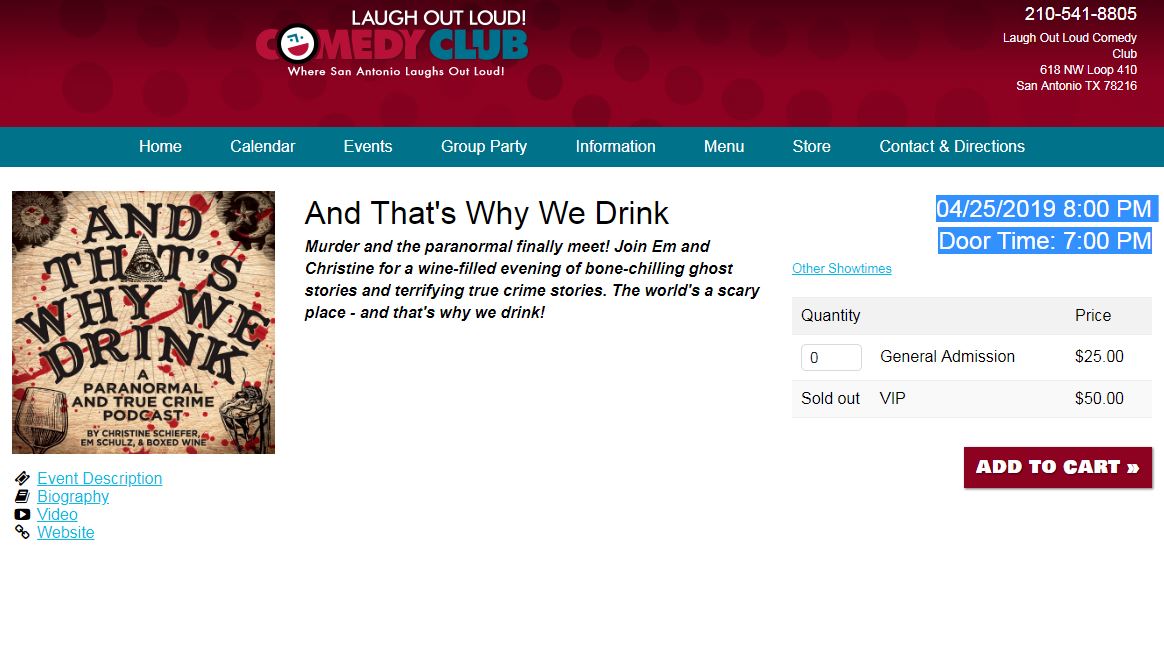Click the San Antonio TX 78216 text
This screenshot has height=650, width=1164.
(1076, 86)
